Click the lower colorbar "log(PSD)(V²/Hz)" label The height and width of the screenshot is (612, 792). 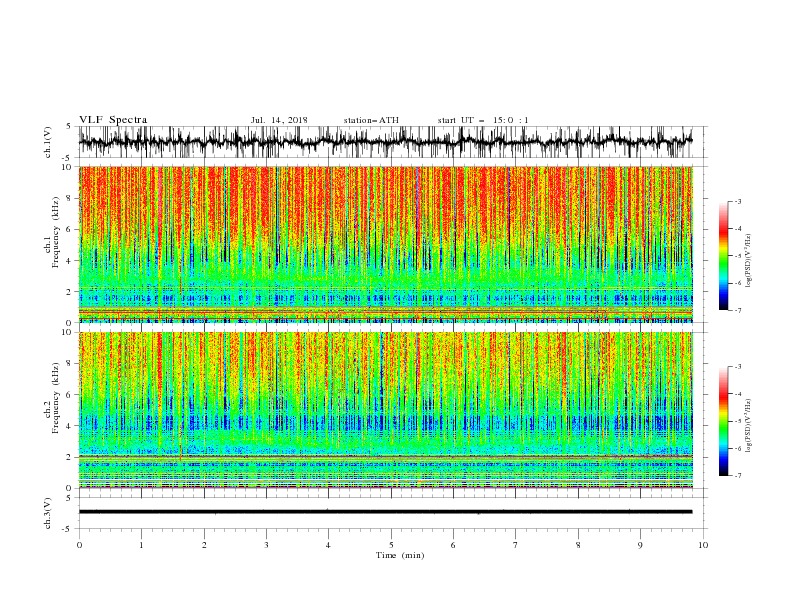pyautogui.click(x=748, y=426)
